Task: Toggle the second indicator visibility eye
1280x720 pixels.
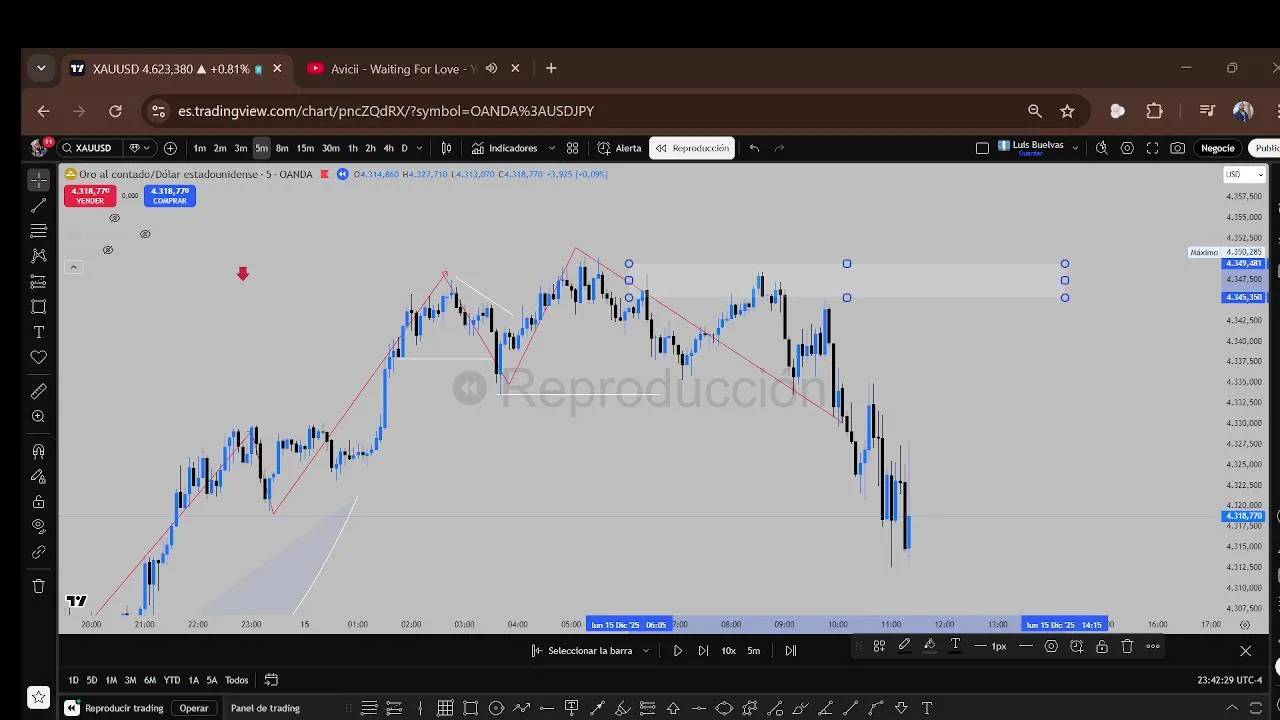Action: tap(145, 234)
